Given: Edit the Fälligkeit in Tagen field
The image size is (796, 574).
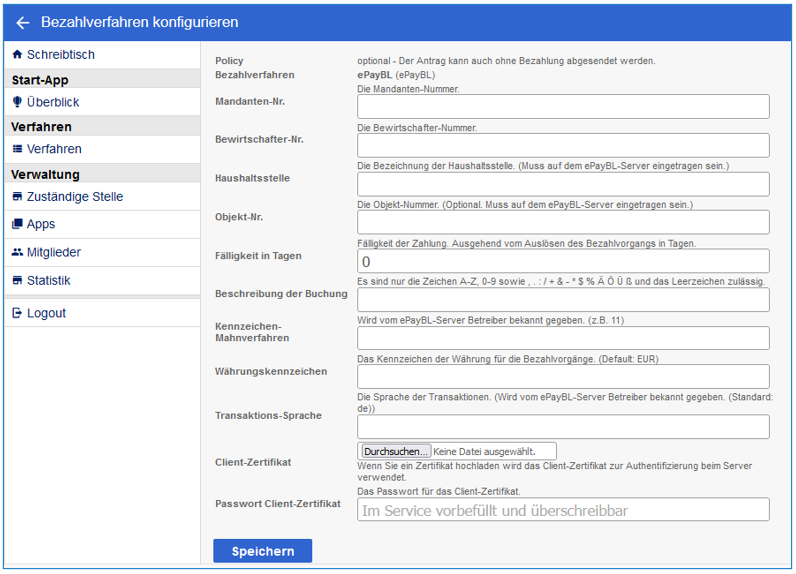Looking at the screenshot, I should tap(563, 261).
